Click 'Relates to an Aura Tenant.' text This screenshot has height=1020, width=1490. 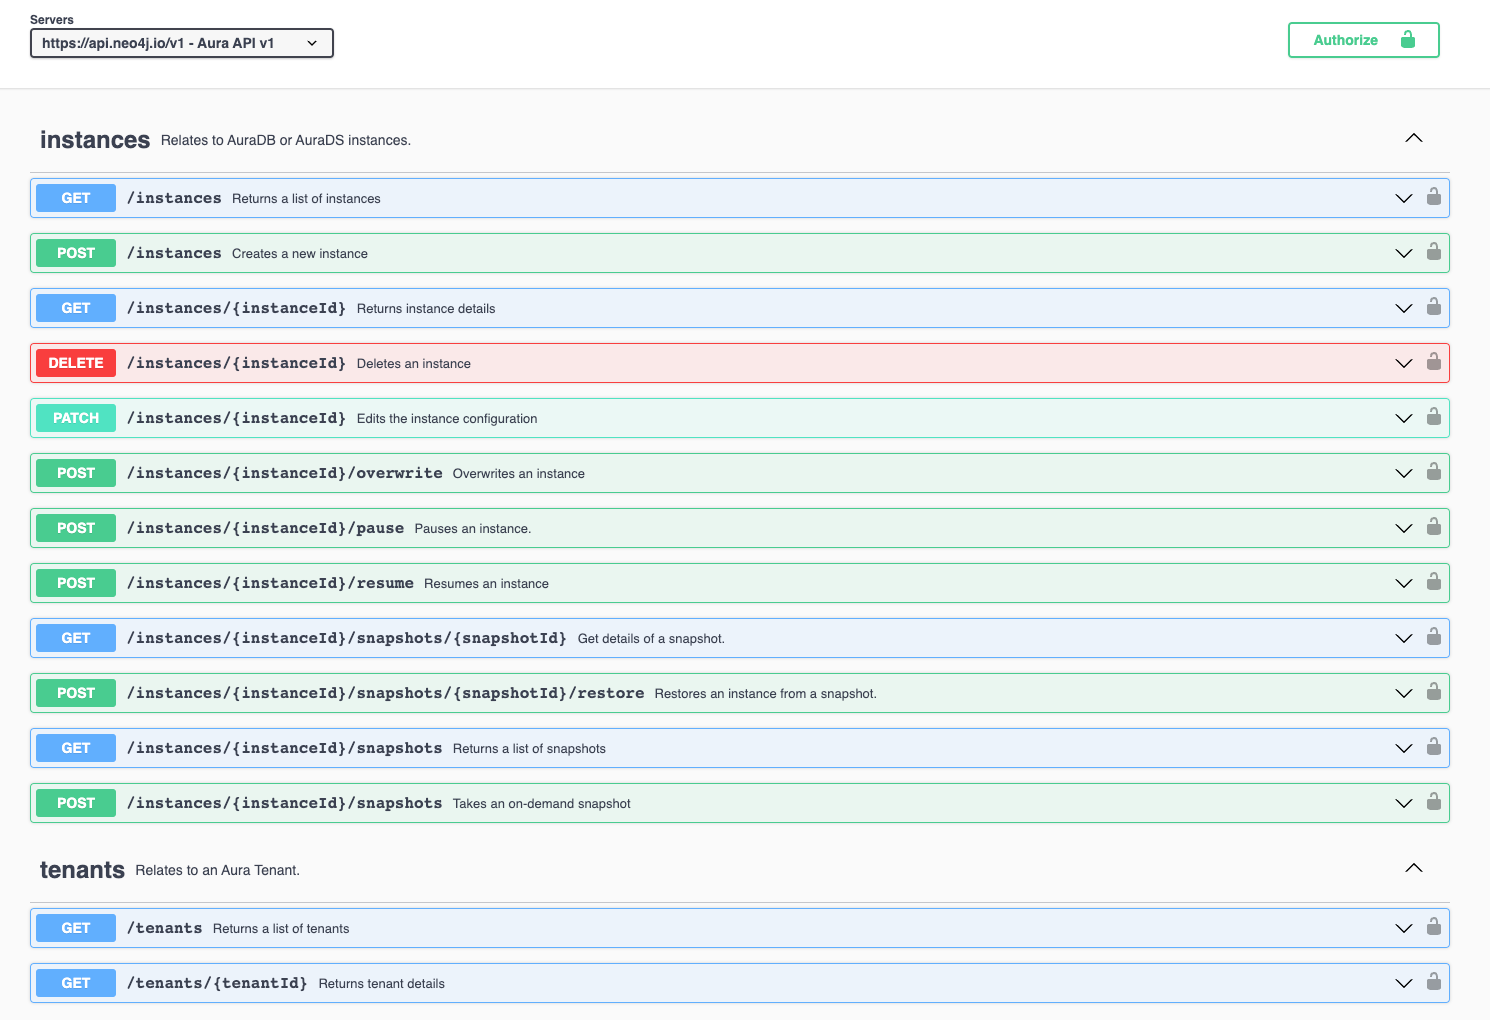click(x=218, y=870)
